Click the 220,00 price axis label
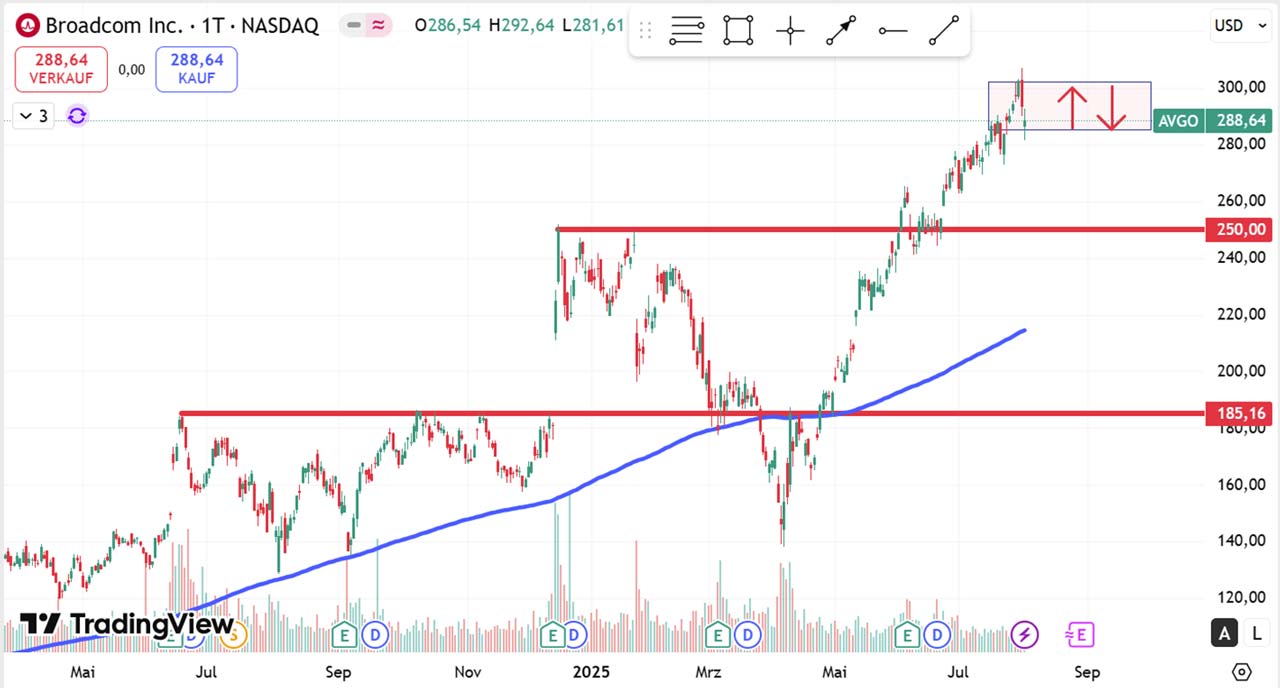Viewport: 1280px width, 688px height. (1241, 314)
